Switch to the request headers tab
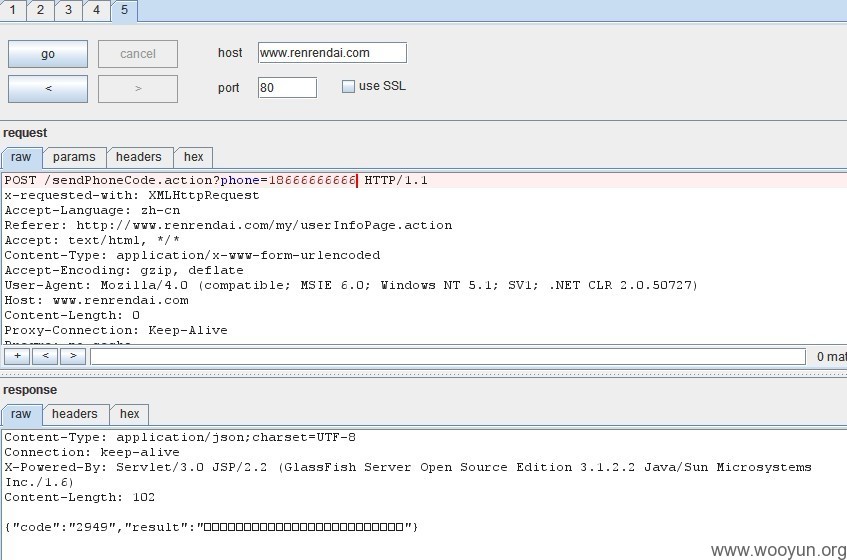Viewport: 847px width, 560px height. point(139,157)
